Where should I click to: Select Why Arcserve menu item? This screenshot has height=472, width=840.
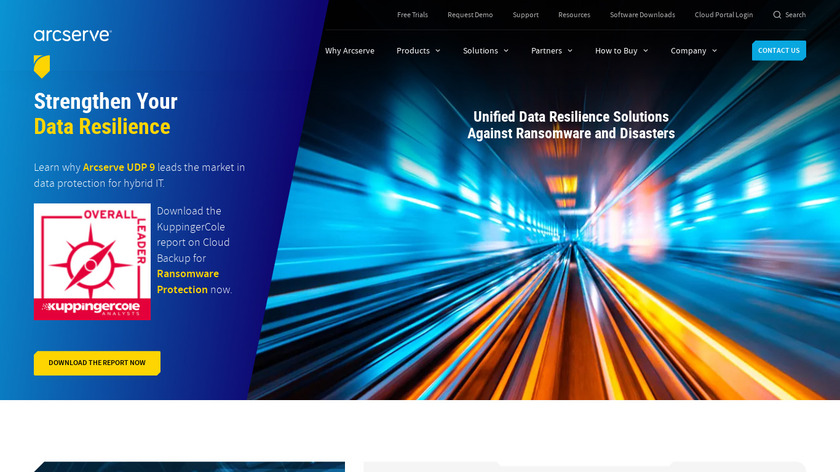[x=349, y=51]
